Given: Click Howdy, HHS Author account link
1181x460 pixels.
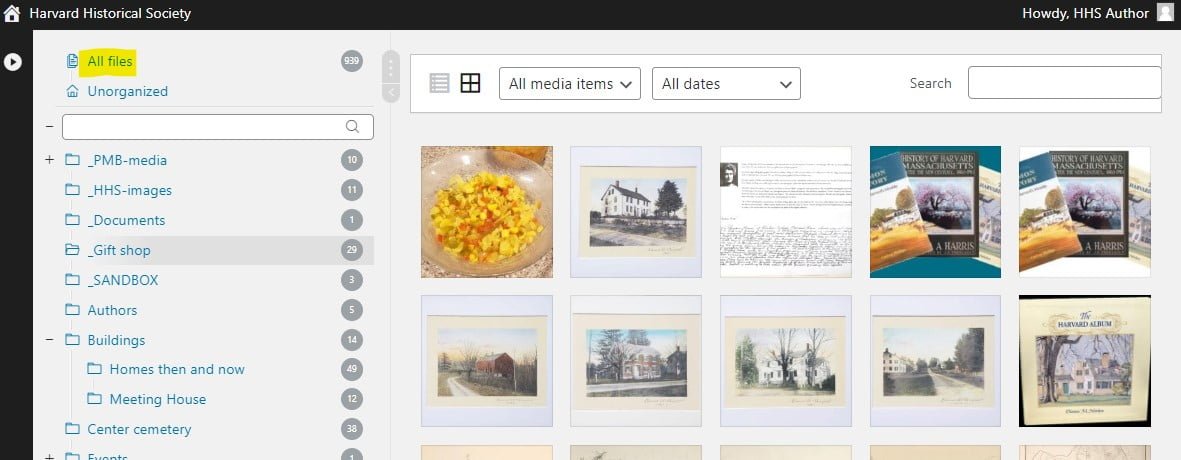Looking at the screenshot, I should (x=1084, y=13).
